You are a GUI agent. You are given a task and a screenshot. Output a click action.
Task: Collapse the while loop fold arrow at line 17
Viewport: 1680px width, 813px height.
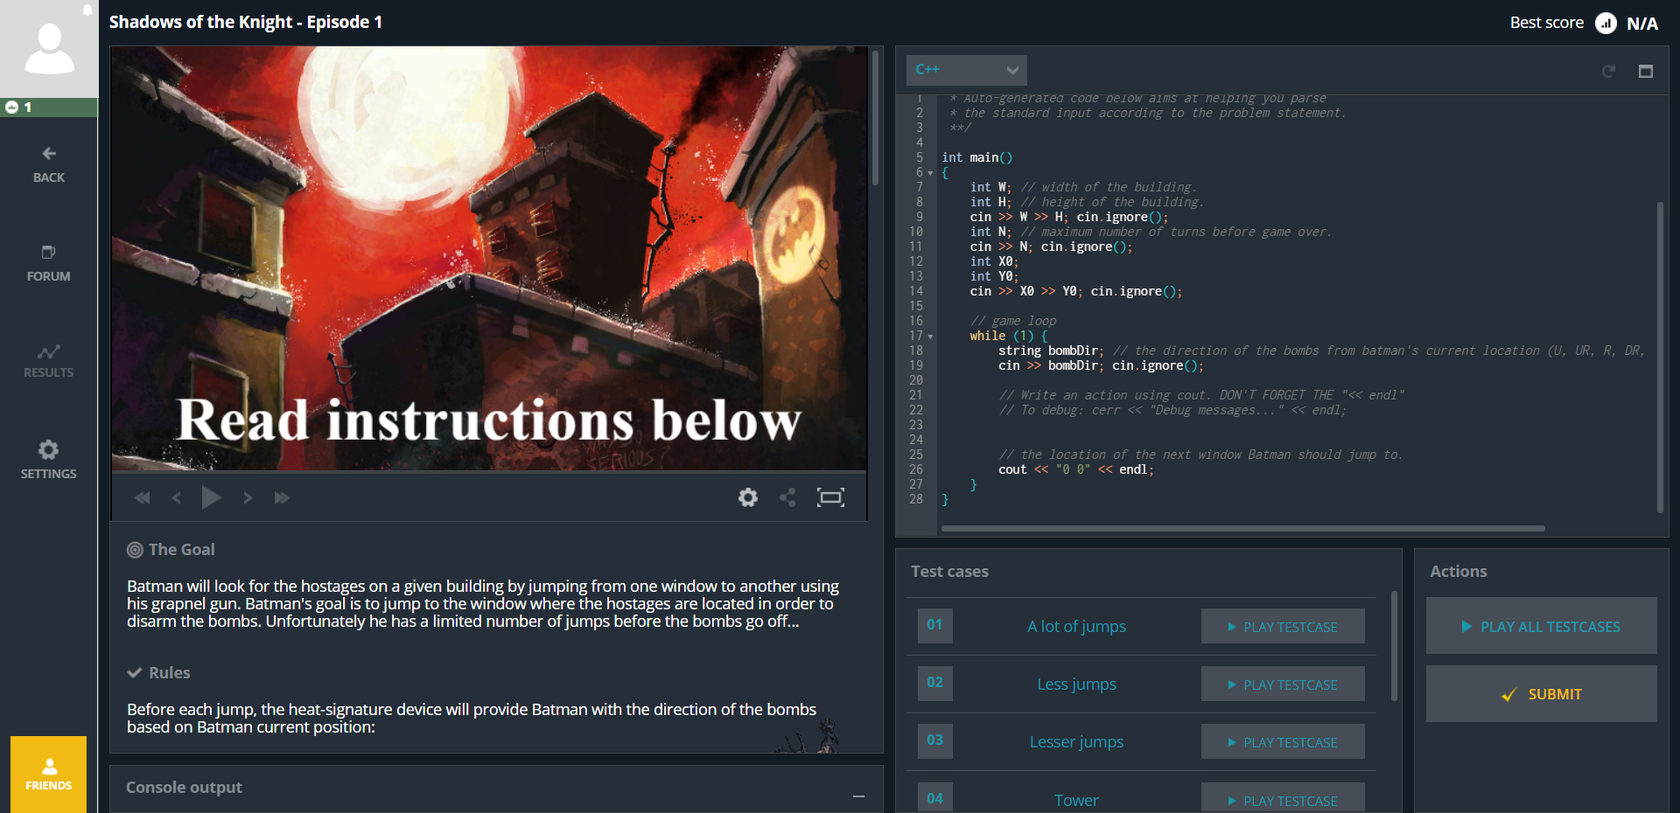point(931,337)
